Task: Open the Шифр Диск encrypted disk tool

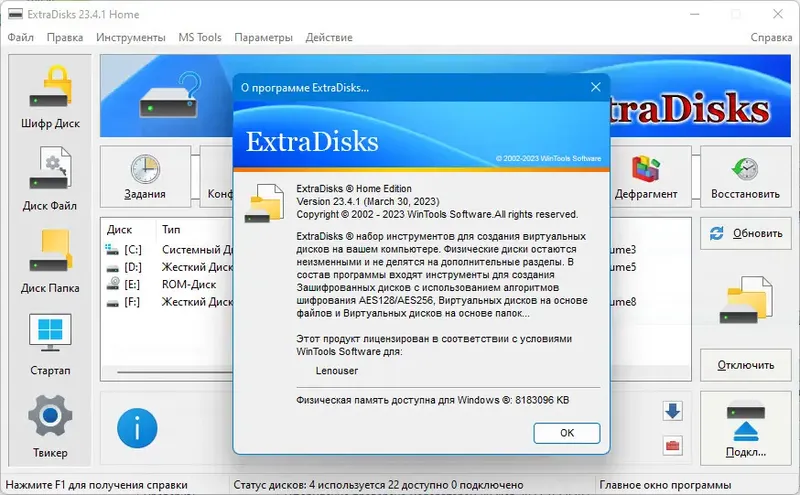Action: click(50, 96)
